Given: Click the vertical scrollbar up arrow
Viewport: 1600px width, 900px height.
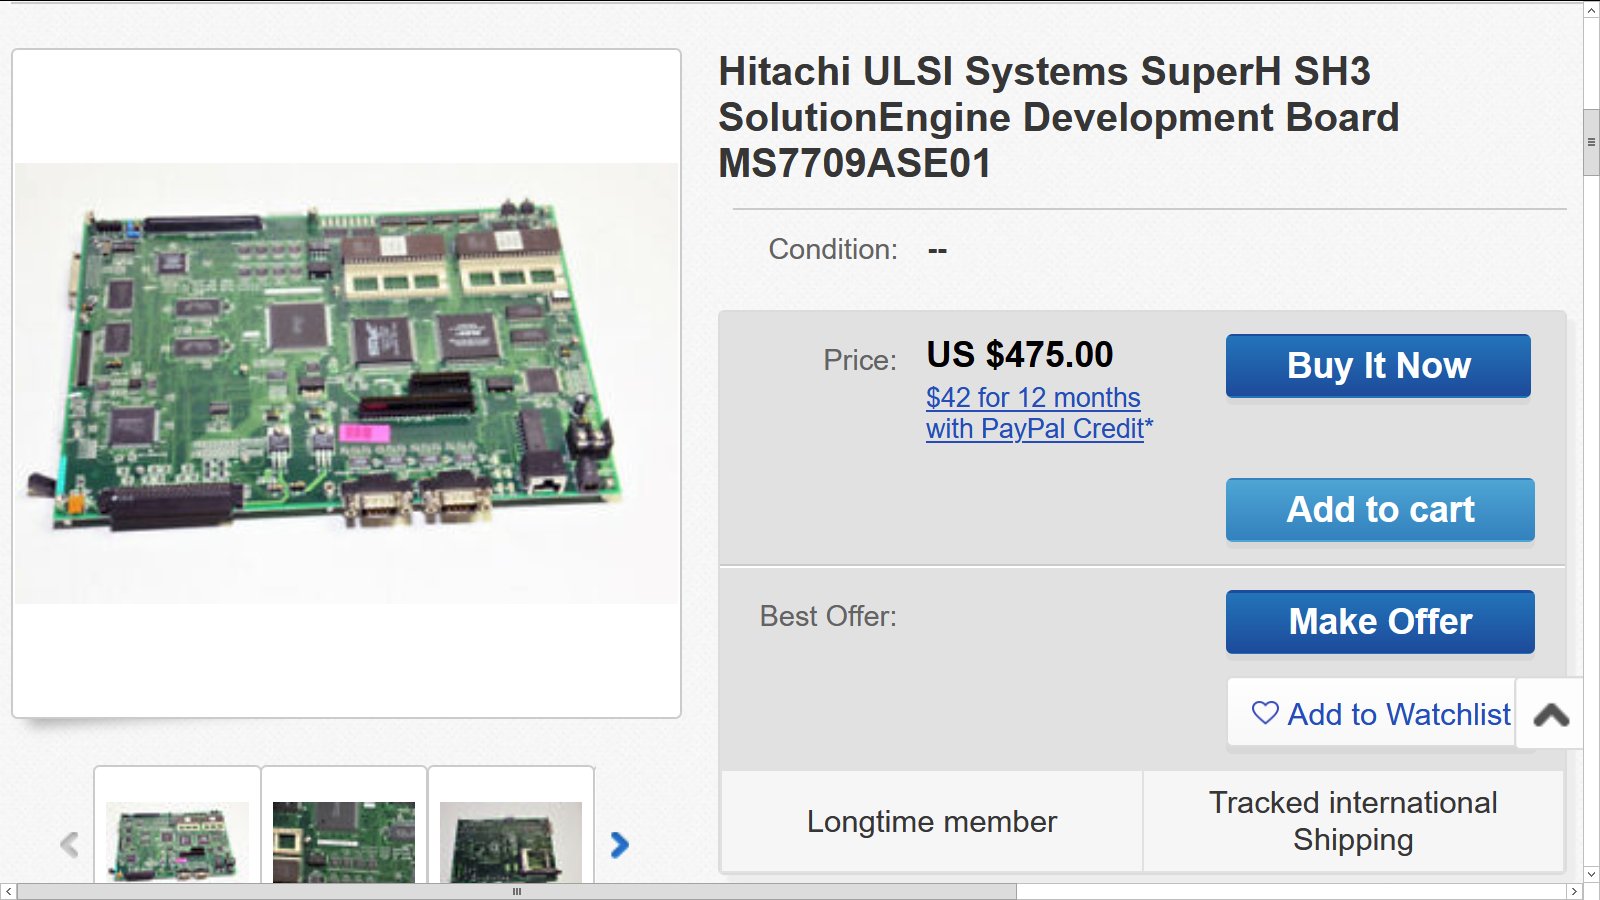Looking at the screenshot, I should 1591,10.
